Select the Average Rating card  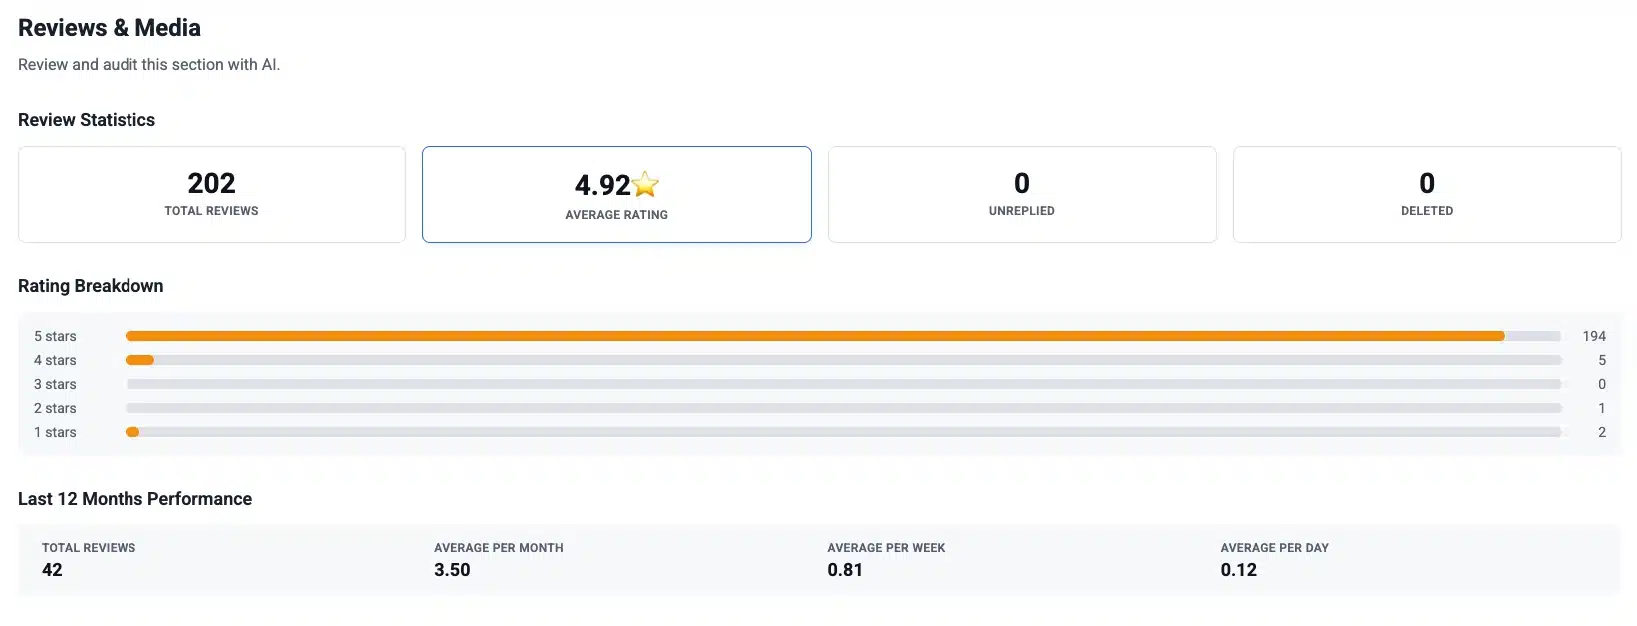[616, 195]
